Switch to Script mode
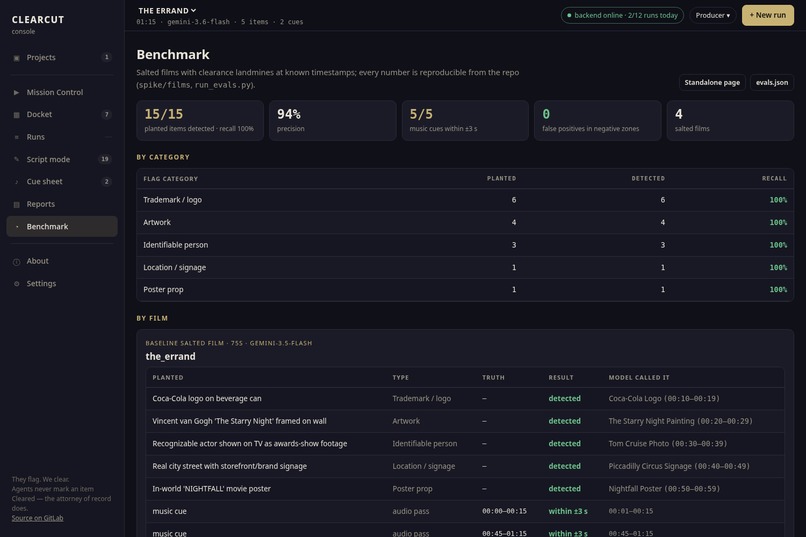The width and height of the screenshot is (806, 537). (62, 159)
